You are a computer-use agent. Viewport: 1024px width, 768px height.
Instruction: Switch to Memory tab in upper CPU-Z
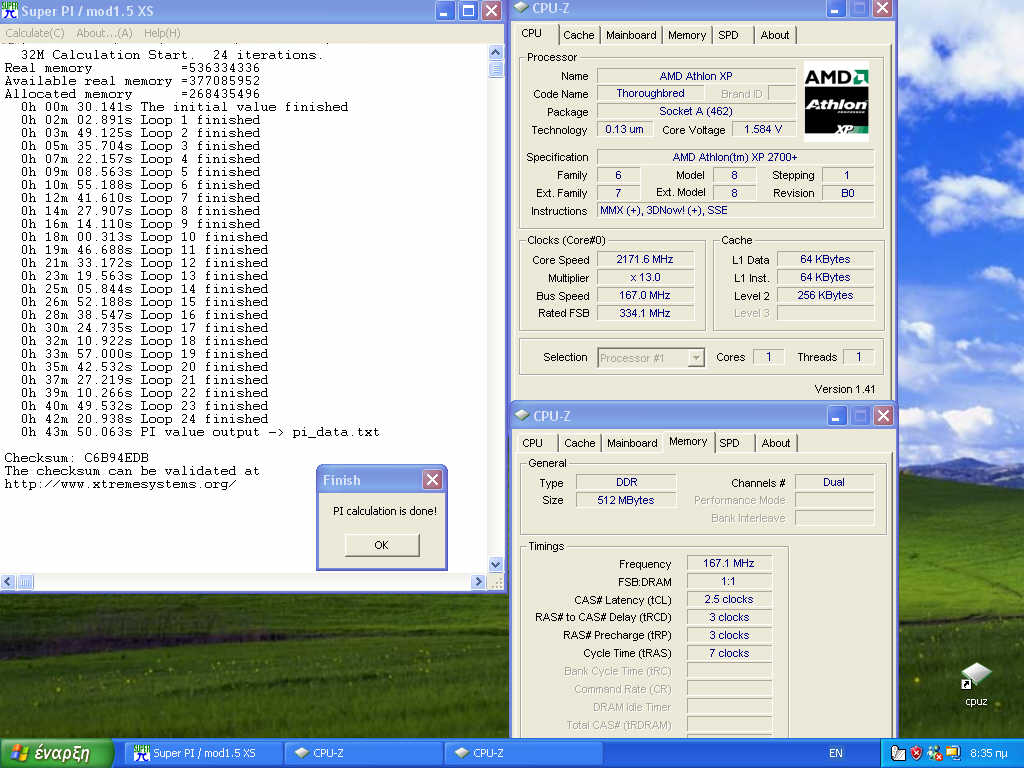[x=687, y=35]
